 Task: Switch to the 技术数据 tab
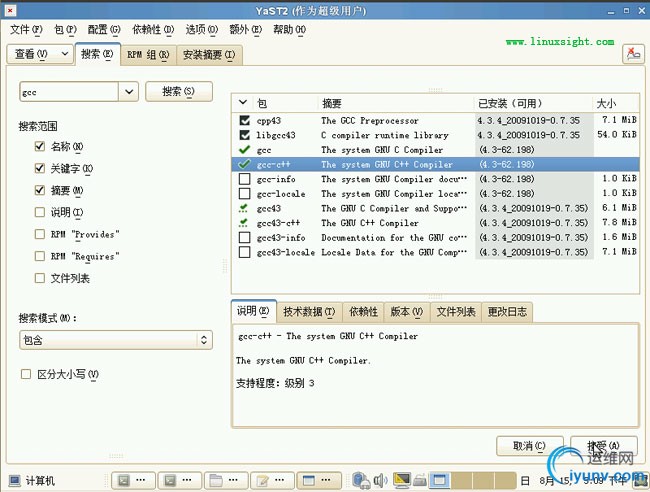point(309,312)
